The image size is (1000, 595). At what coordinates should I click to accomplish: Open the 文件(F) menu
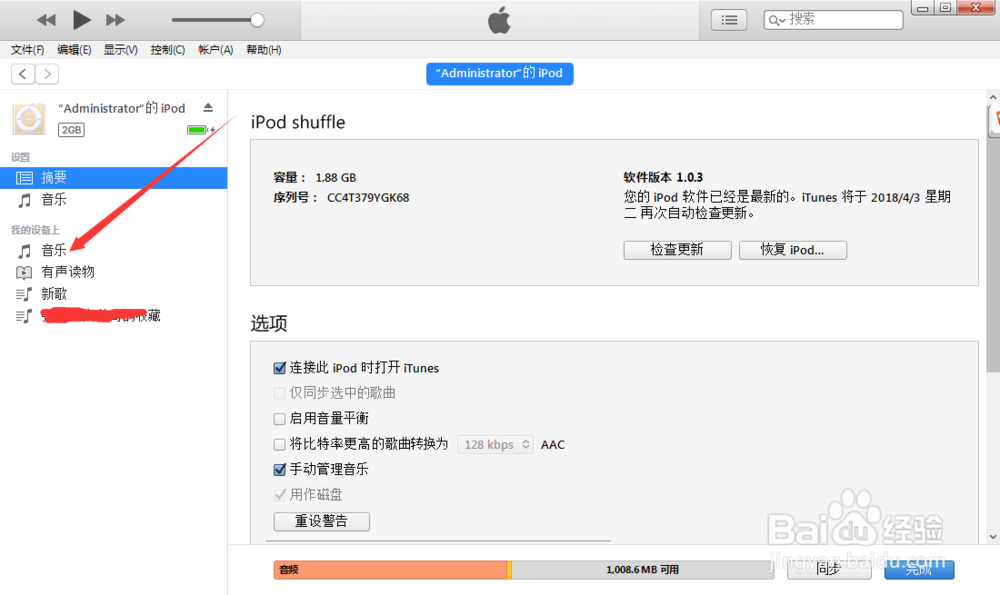coord(27,50)
